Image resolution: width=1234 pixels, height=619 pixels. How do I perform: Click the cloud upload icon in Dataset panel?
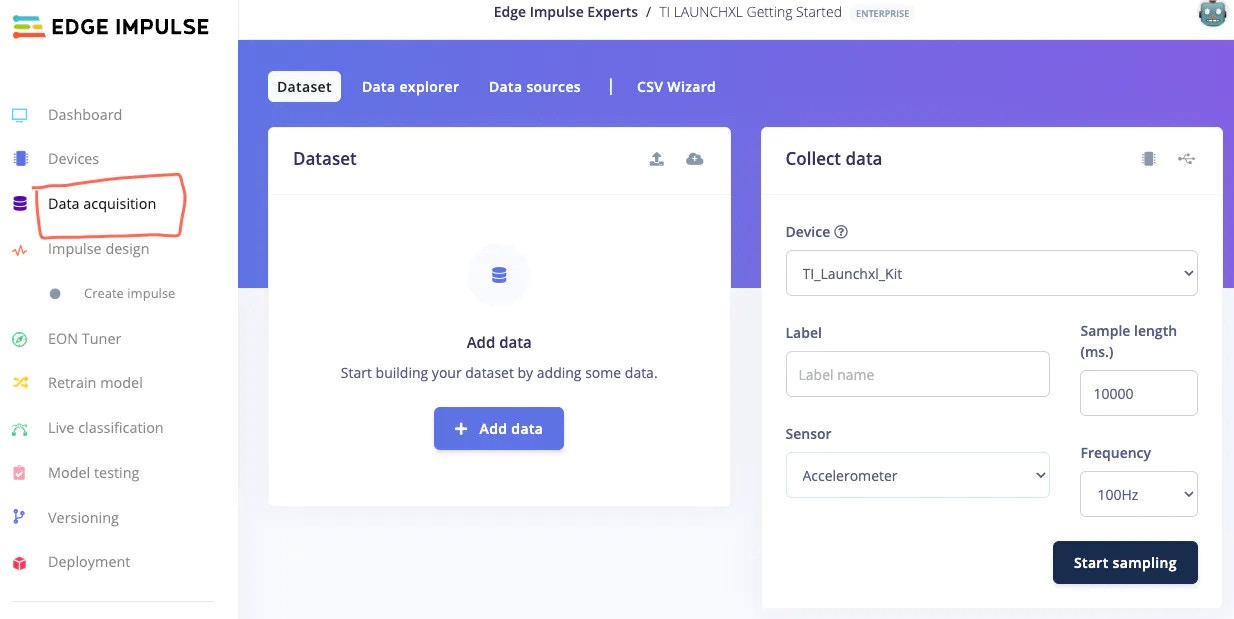click(694, 159)
